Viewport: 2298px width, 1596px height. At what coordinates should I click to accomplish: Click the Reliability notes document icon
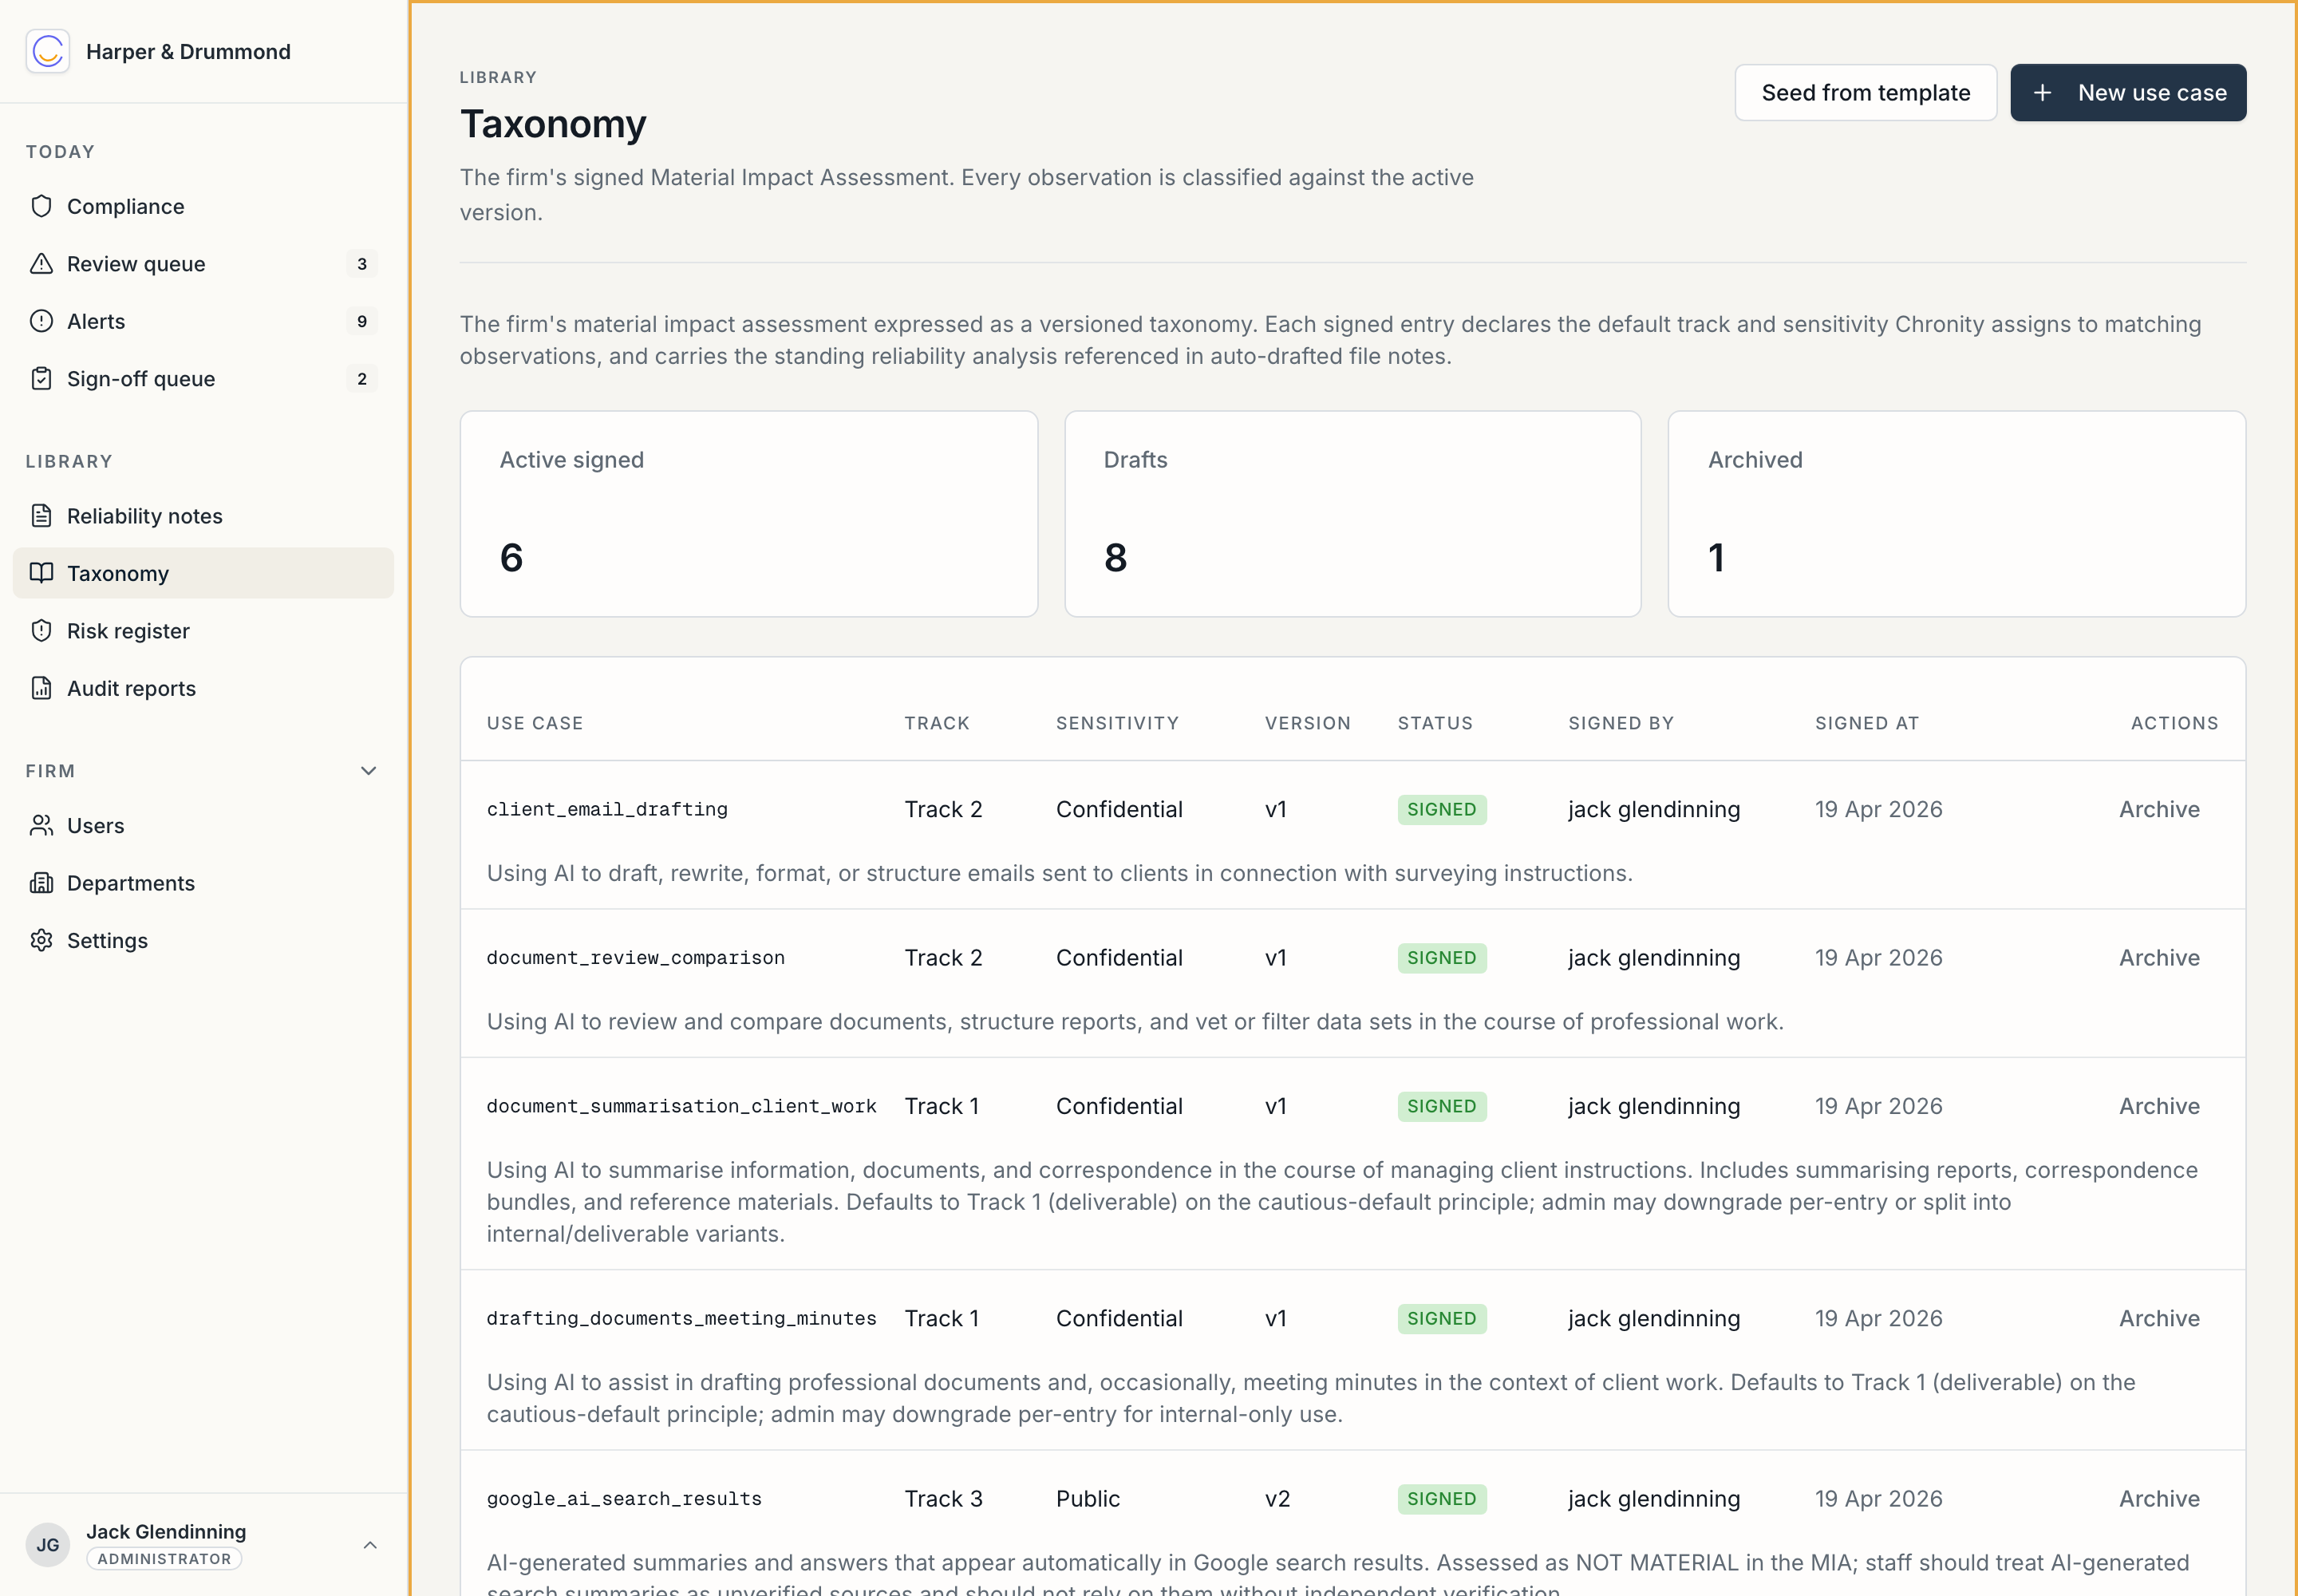pyautogui.click(x=41, y=516)
